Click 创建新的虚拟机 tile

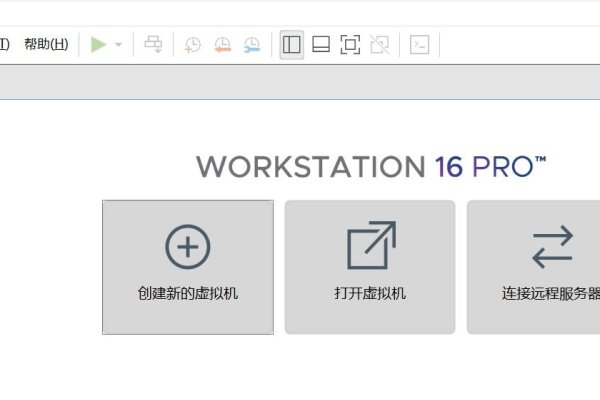tap(188, 267)
